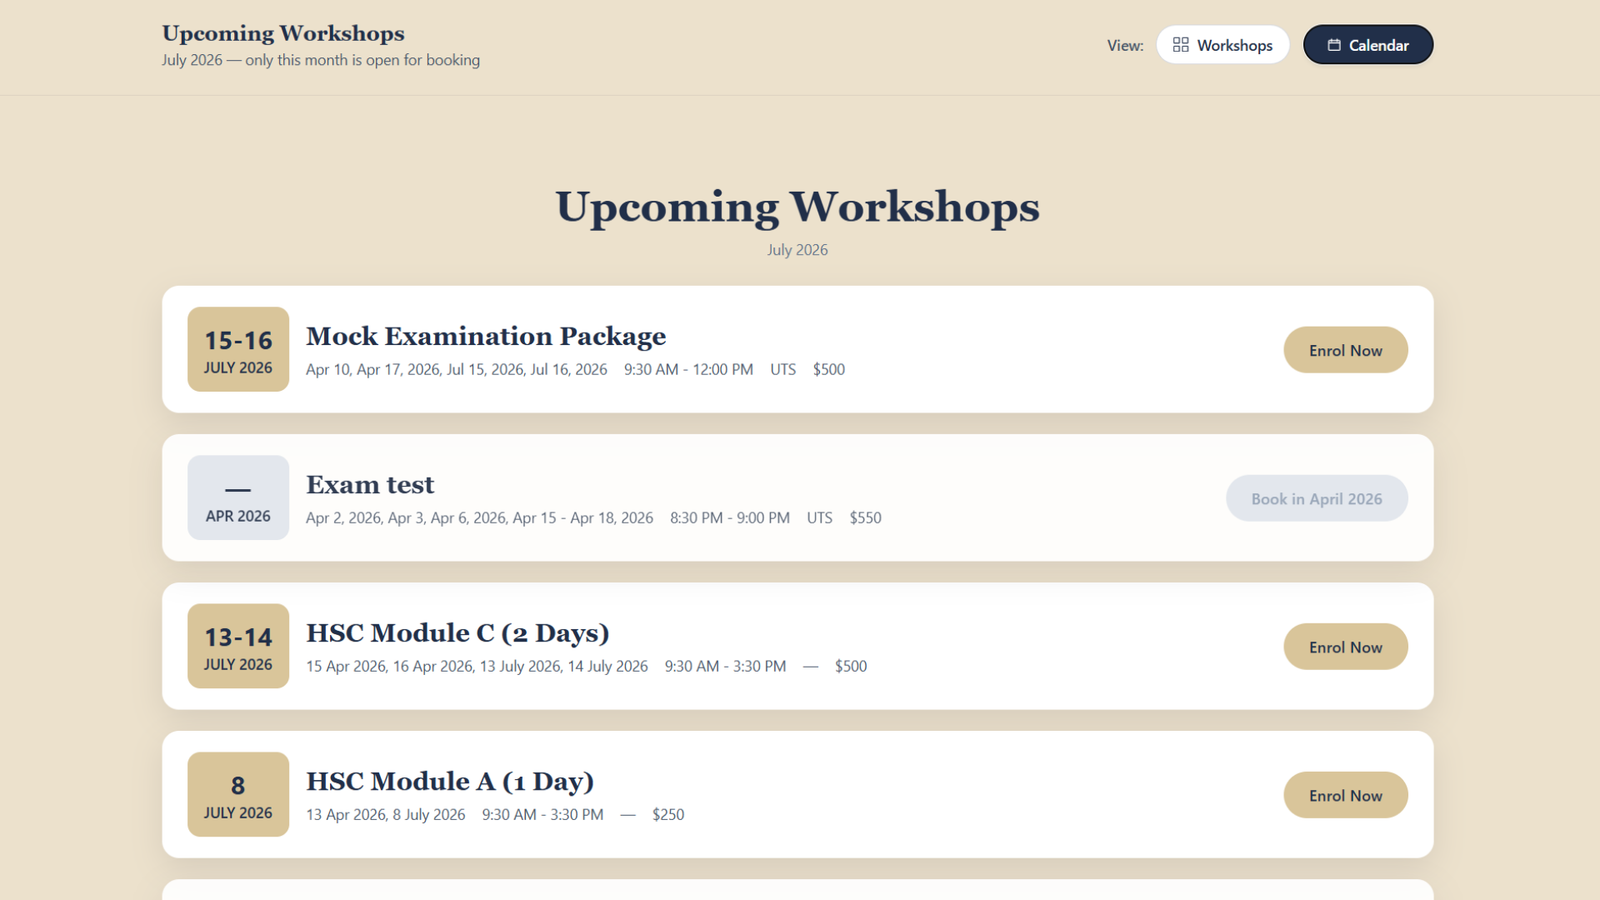This screenshot has width=1600, height=900.
Task: Click the $550 price on Exam test
Action: (865, 518)
